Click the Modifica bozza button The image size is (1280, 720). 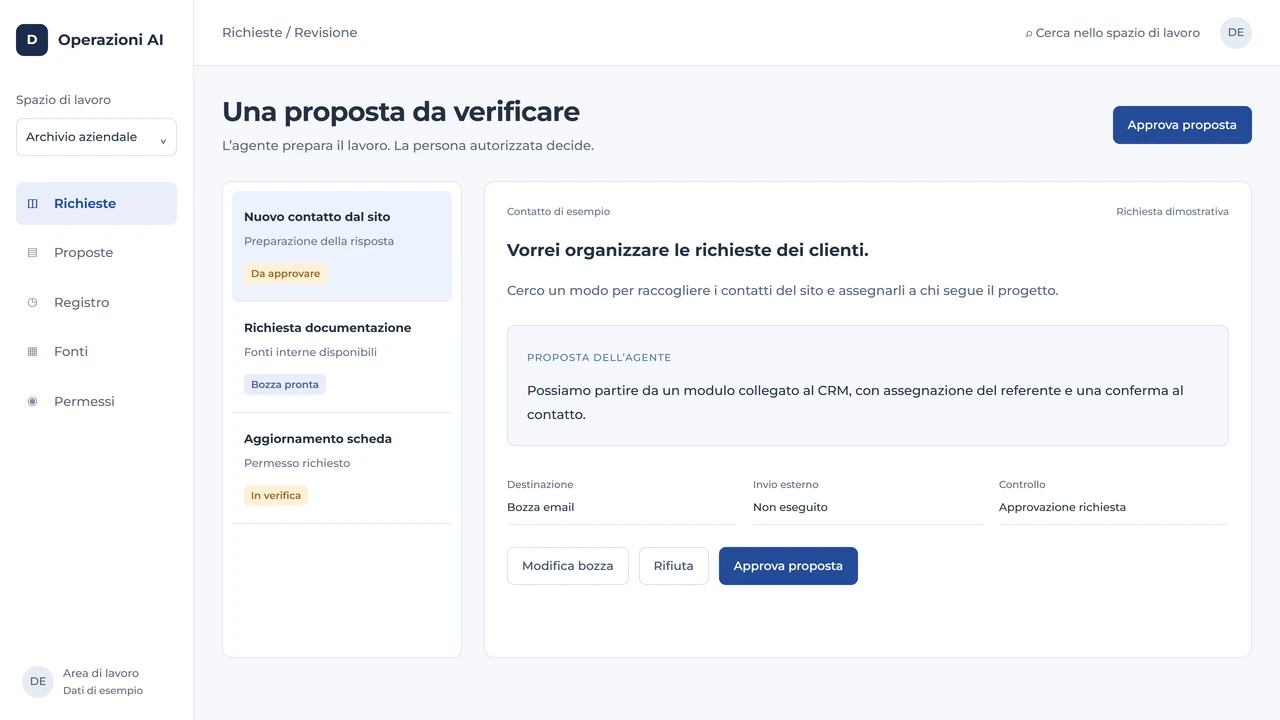[568, 566]
